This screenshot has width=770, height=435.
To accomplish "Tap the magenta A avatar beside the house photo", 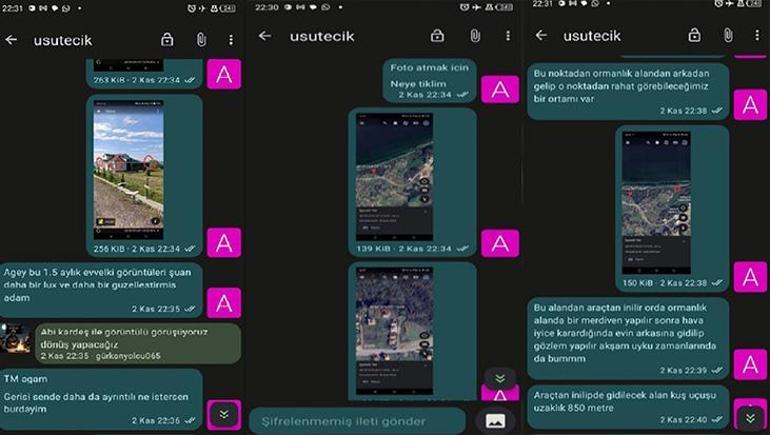I will [x=223, y=240].
